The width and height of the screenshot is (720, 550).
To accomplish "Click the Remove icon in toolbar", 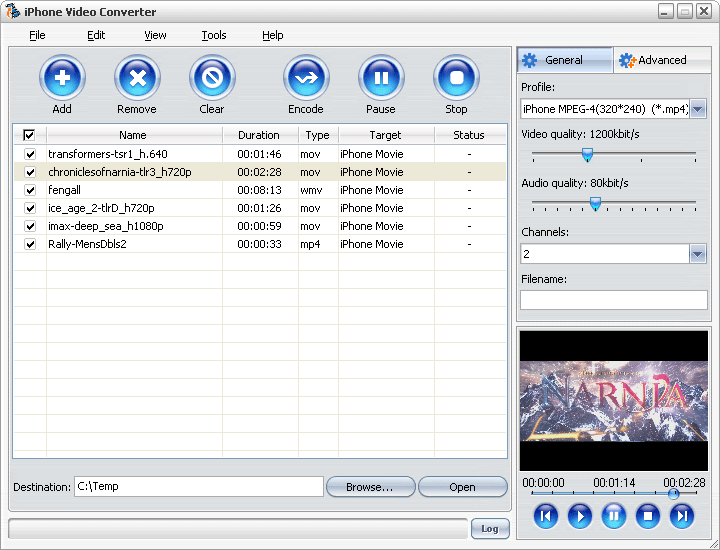I will (x=137, y=78).
